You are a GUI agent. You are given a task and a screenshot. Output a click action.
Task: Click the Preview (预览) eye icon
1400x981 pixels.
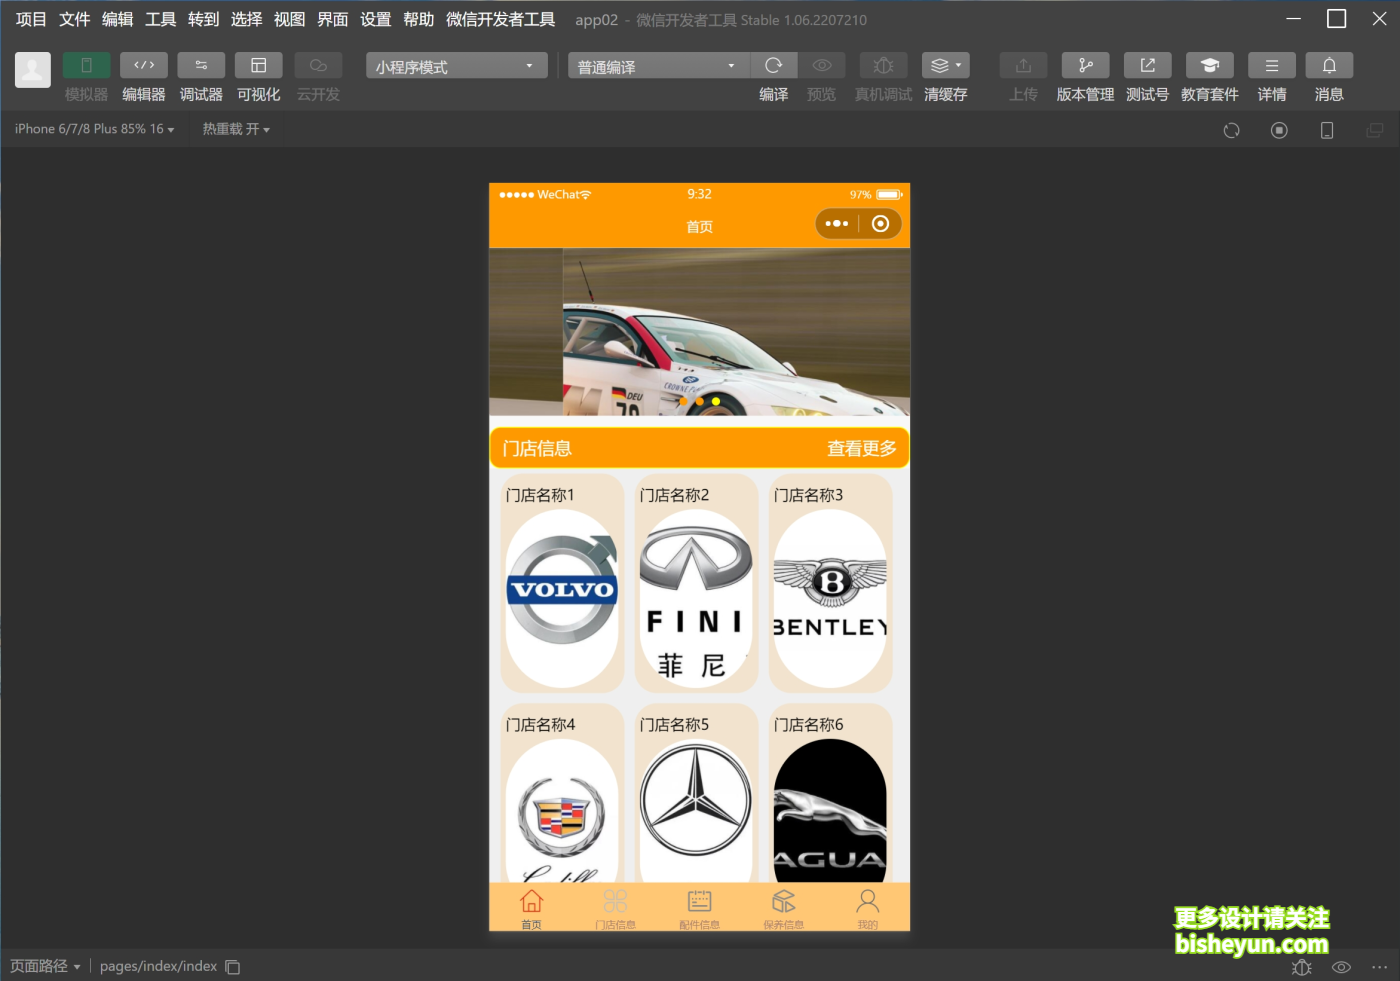click(x=821, y=65)
